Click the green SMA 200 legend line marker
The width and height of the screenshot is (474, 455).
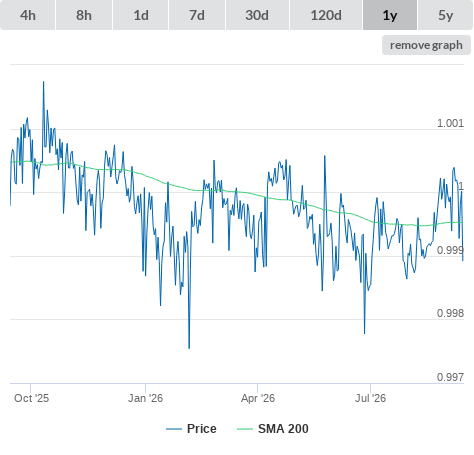245,429
